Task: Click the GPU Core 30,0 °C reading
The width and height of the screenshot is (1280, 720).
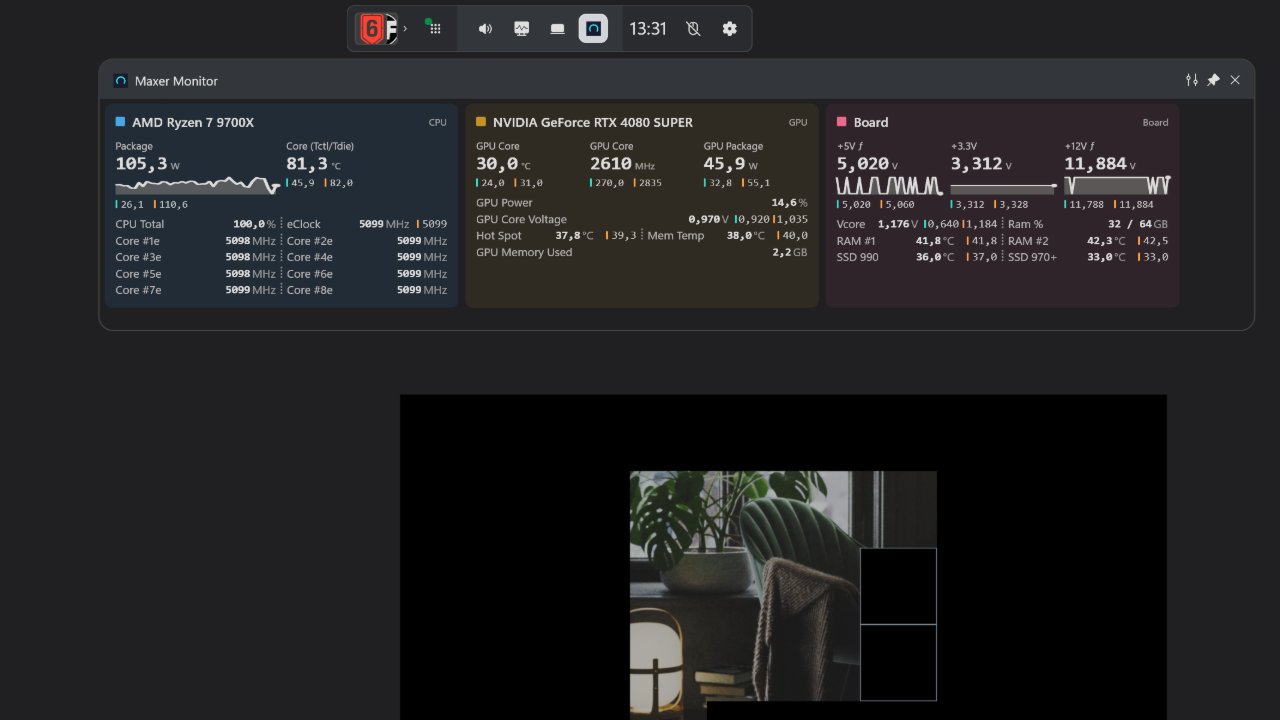Action: coord(504,164)
